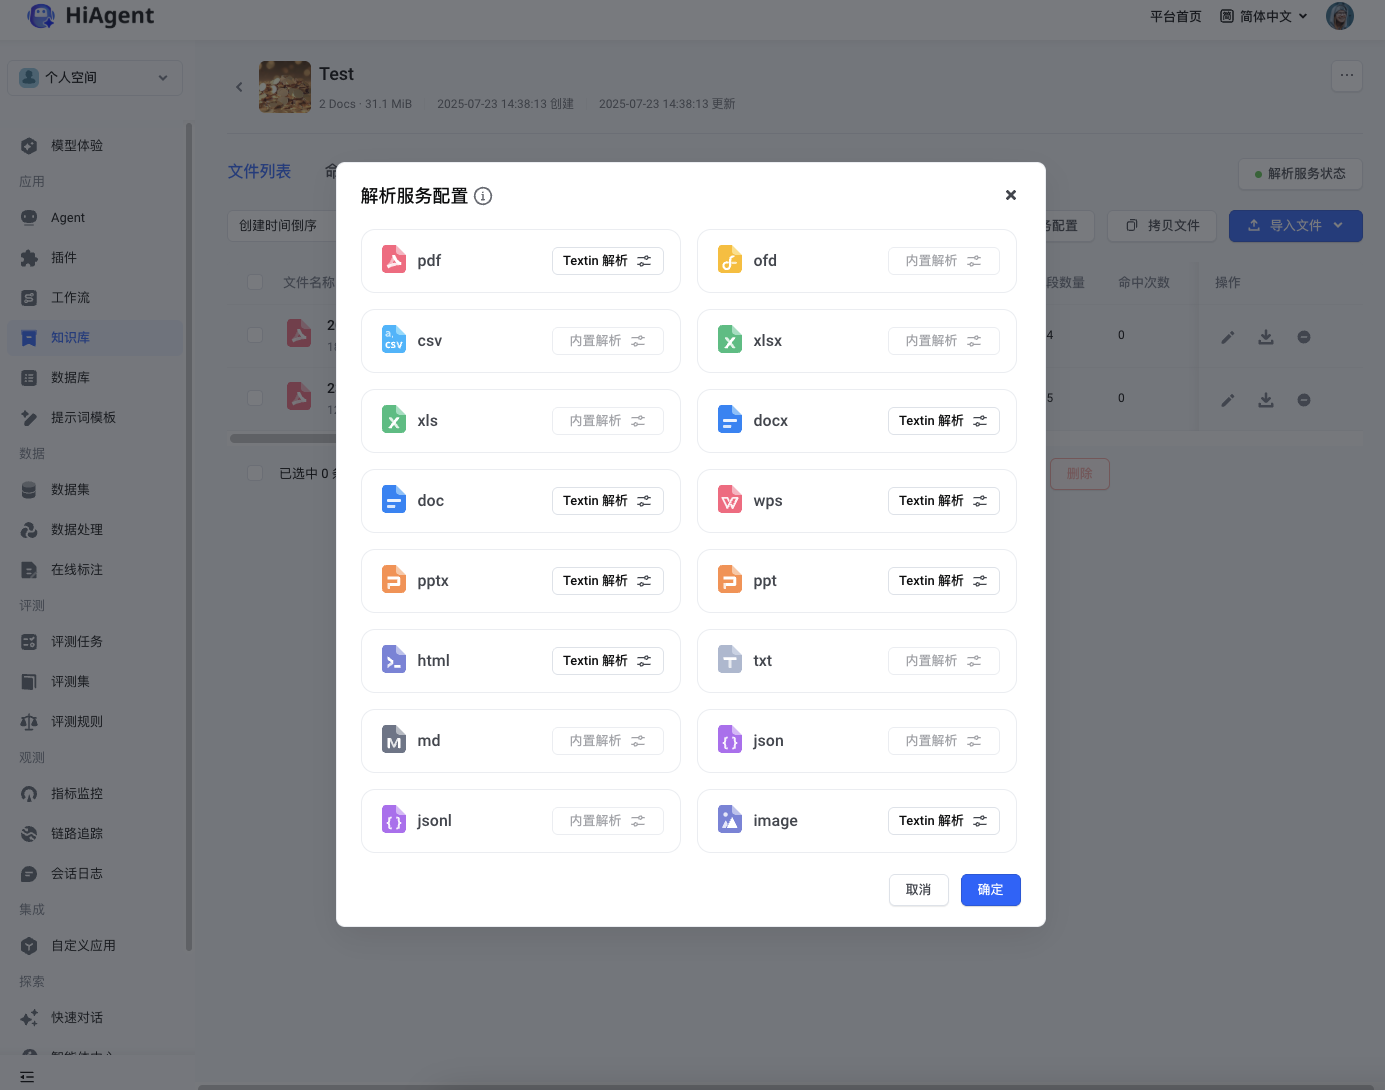The image size is (1385, 1090).
Task: Toggle the select-all checkbox in table header
Action: click(255, 282)
